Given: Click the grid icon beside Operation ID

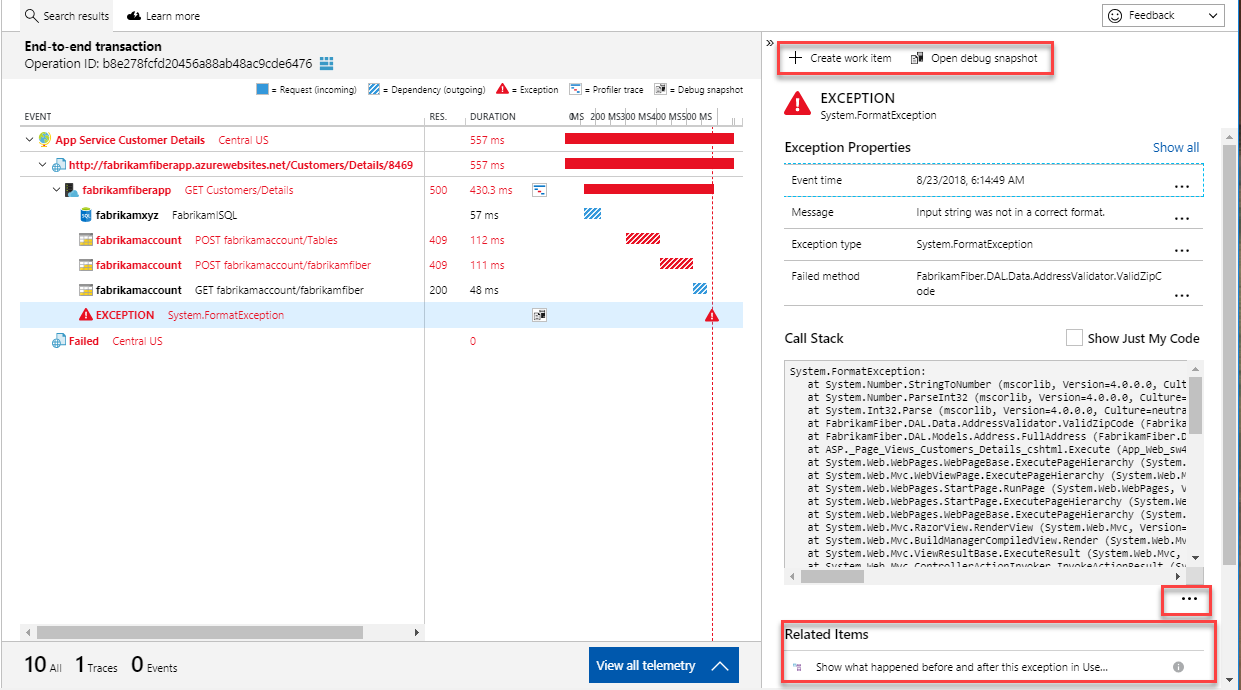Looking at the screenshot, I should point(326,64).
